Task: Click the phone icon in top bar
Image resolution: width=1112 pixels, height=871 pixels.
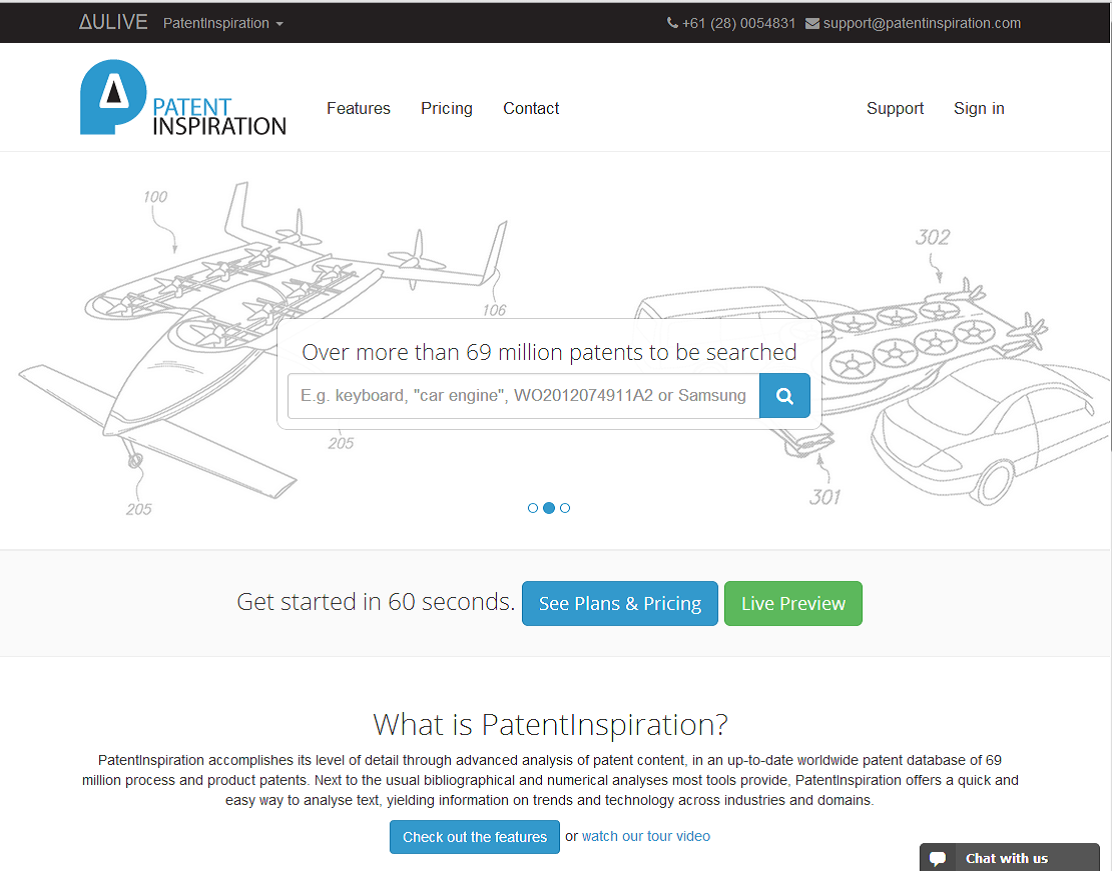Action: (x=672, y=23)
